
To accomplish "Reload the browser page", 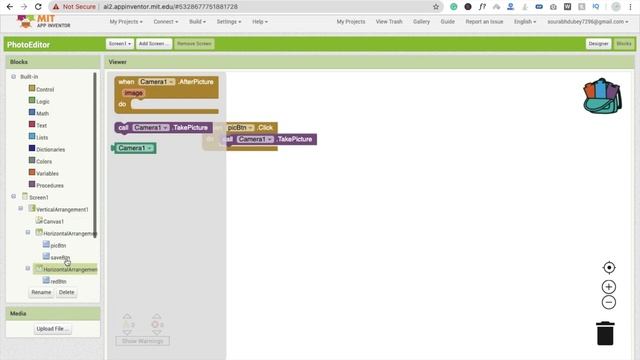I will [38, 7].
